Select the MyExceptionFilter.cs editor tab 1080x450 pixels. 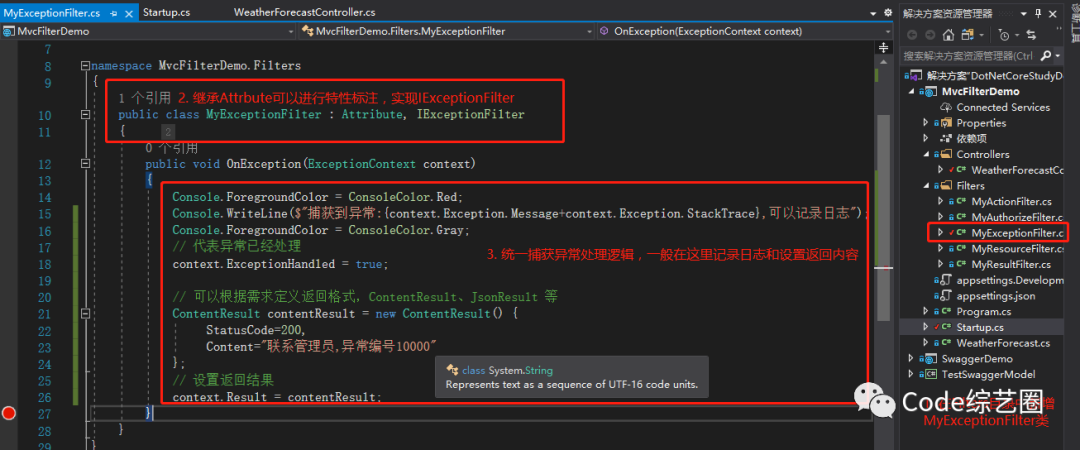[52, 13]
